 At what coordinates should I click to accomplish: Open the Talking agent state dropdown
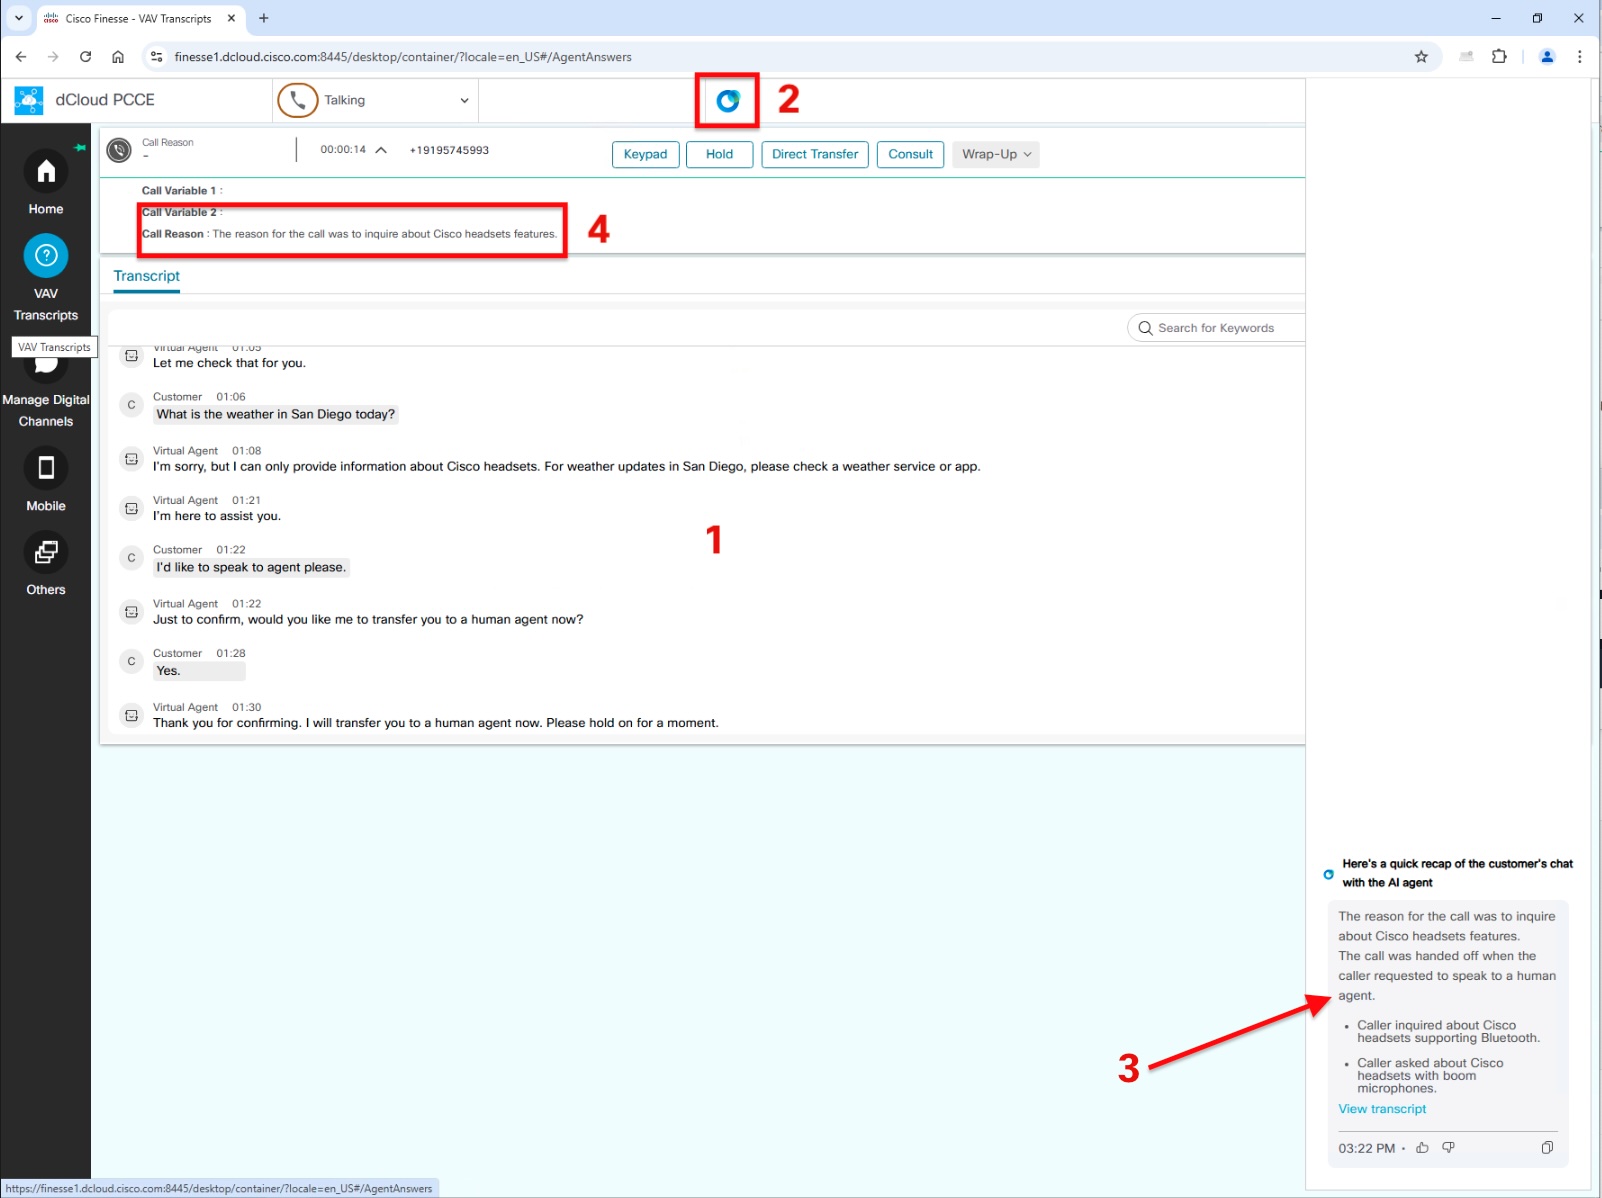pyautogui.click(x=463, y=101)
